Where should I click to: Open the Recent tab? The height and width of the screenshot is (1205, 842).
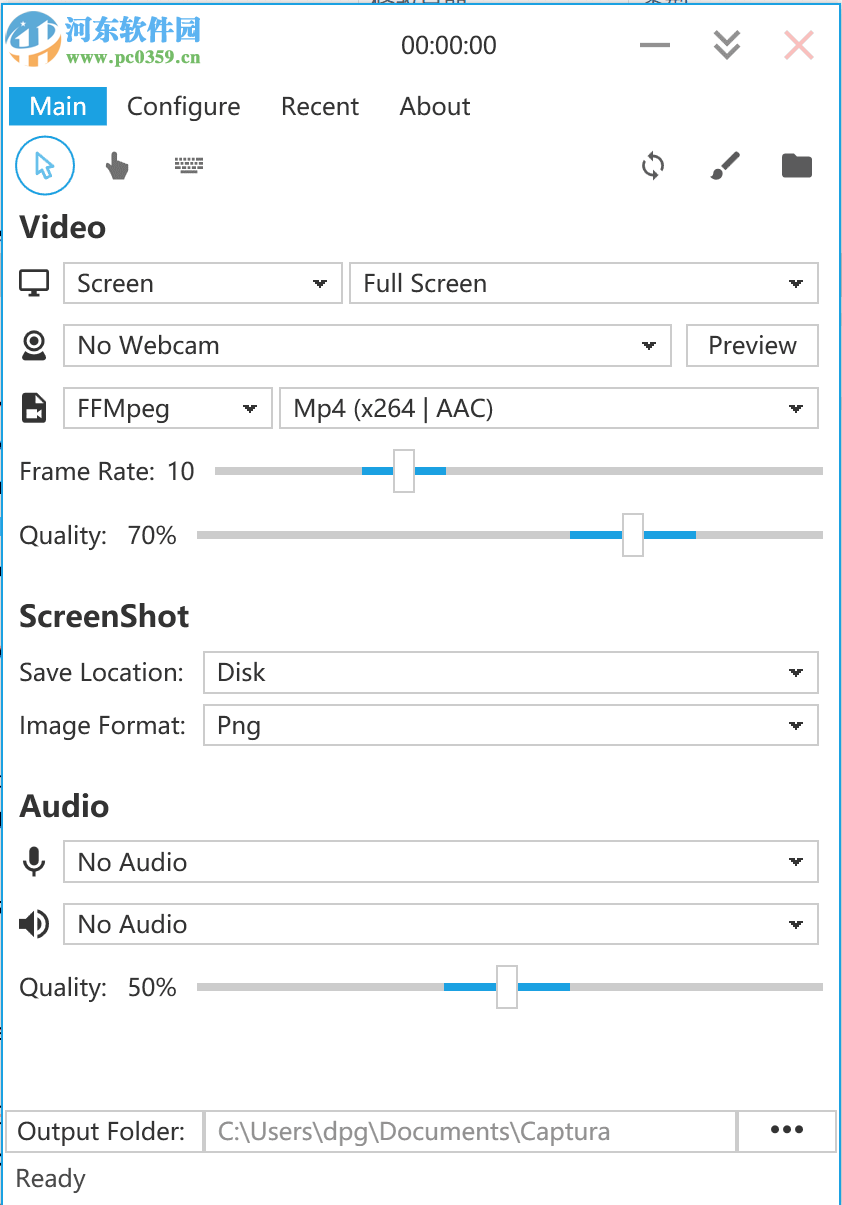point(320,107)
